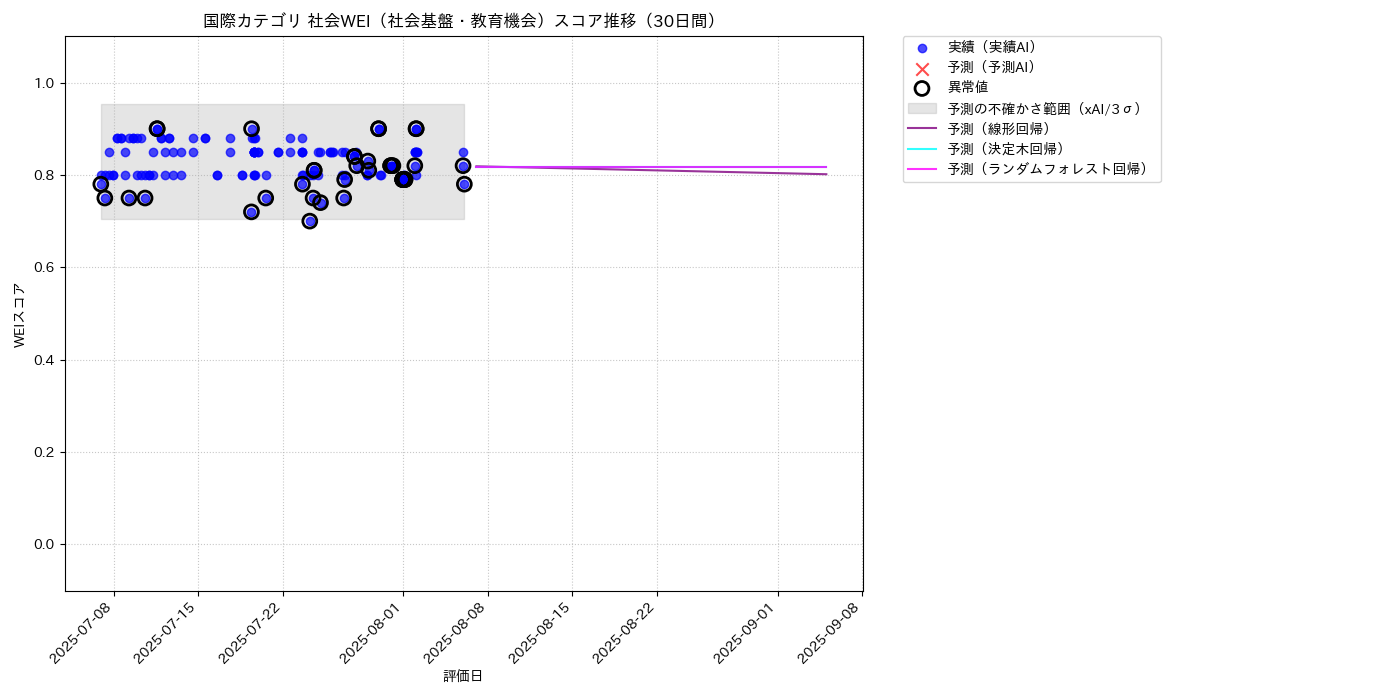Click the right end of the magenta random forest line
Viewport: 1400px width, 700px height.
pyautogui.click(x=826, y=167)
